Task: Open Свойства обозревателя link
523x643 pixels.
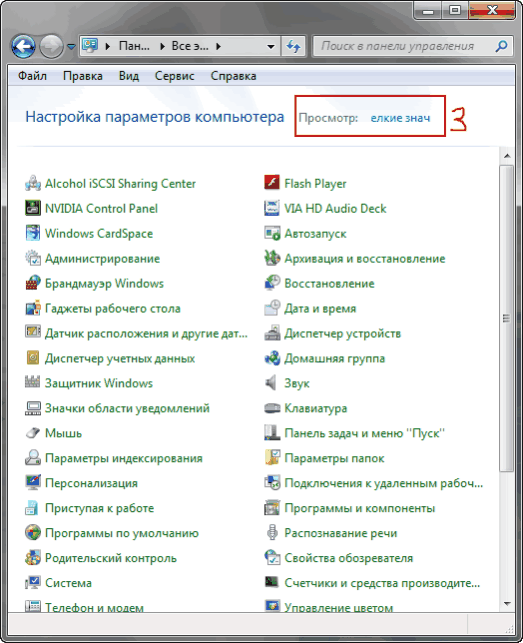Action: (349, 558)
